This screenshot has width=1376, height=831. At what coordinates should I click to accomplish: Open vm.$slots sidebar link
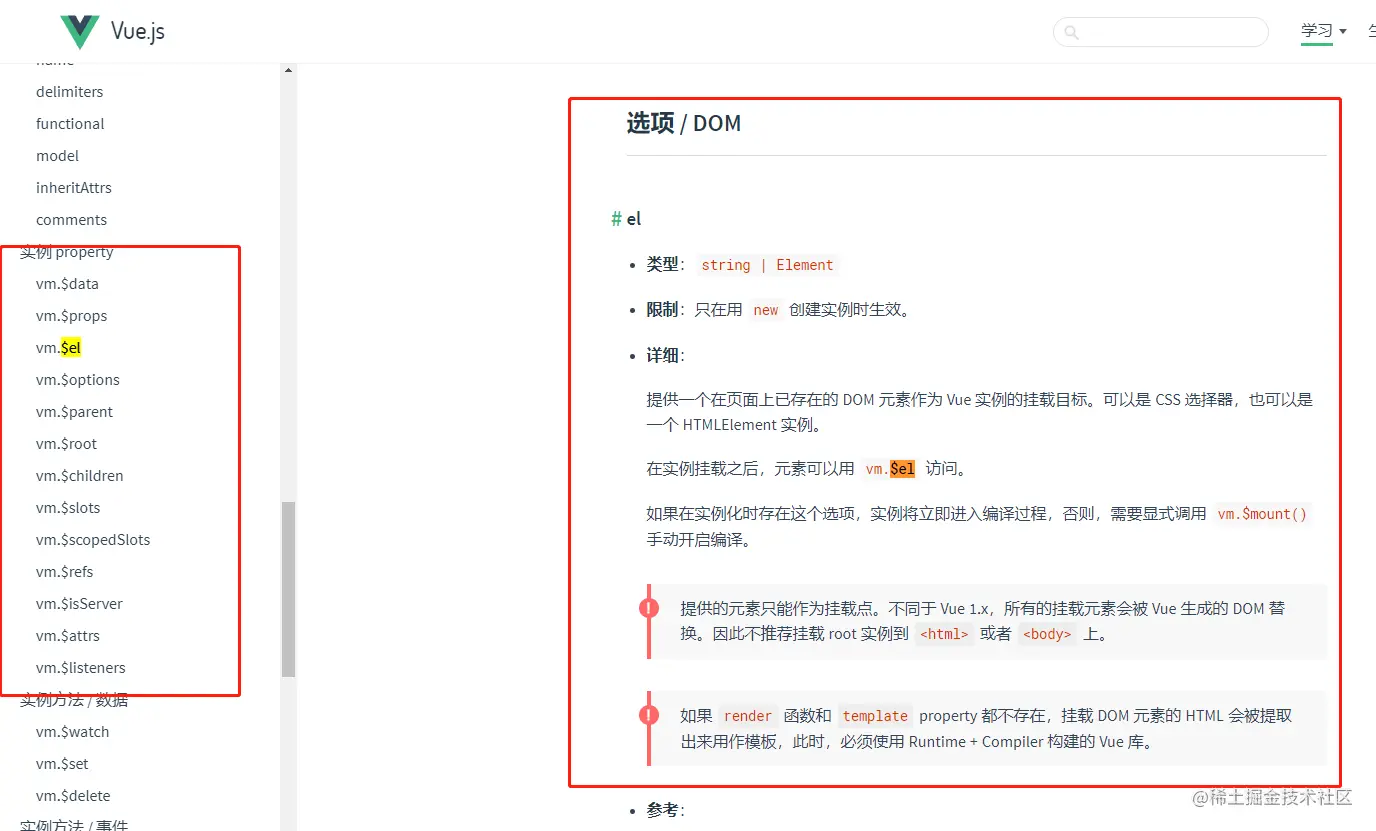point(68,508)
